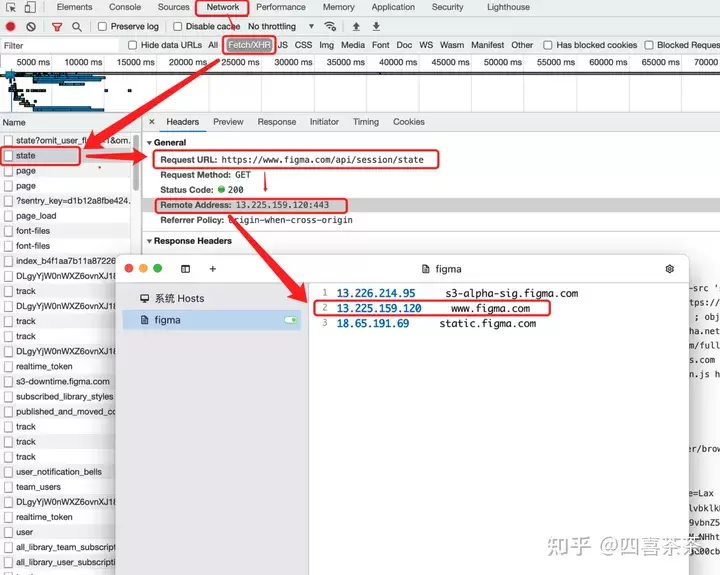Select the user_notification_bells request
Image resolution: width=720 pixels, height=575 pixels.
pos(59,472)
